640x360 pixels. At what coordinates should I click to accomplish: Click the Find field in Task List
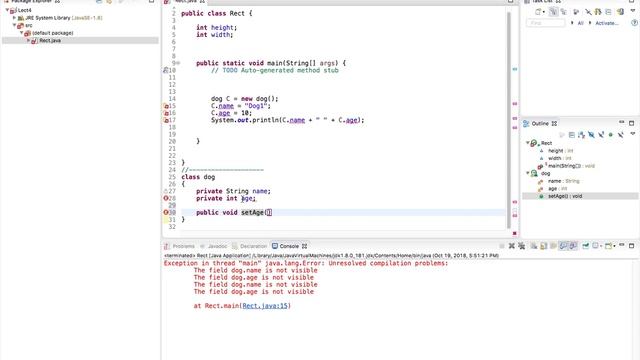tap(546, 23)
